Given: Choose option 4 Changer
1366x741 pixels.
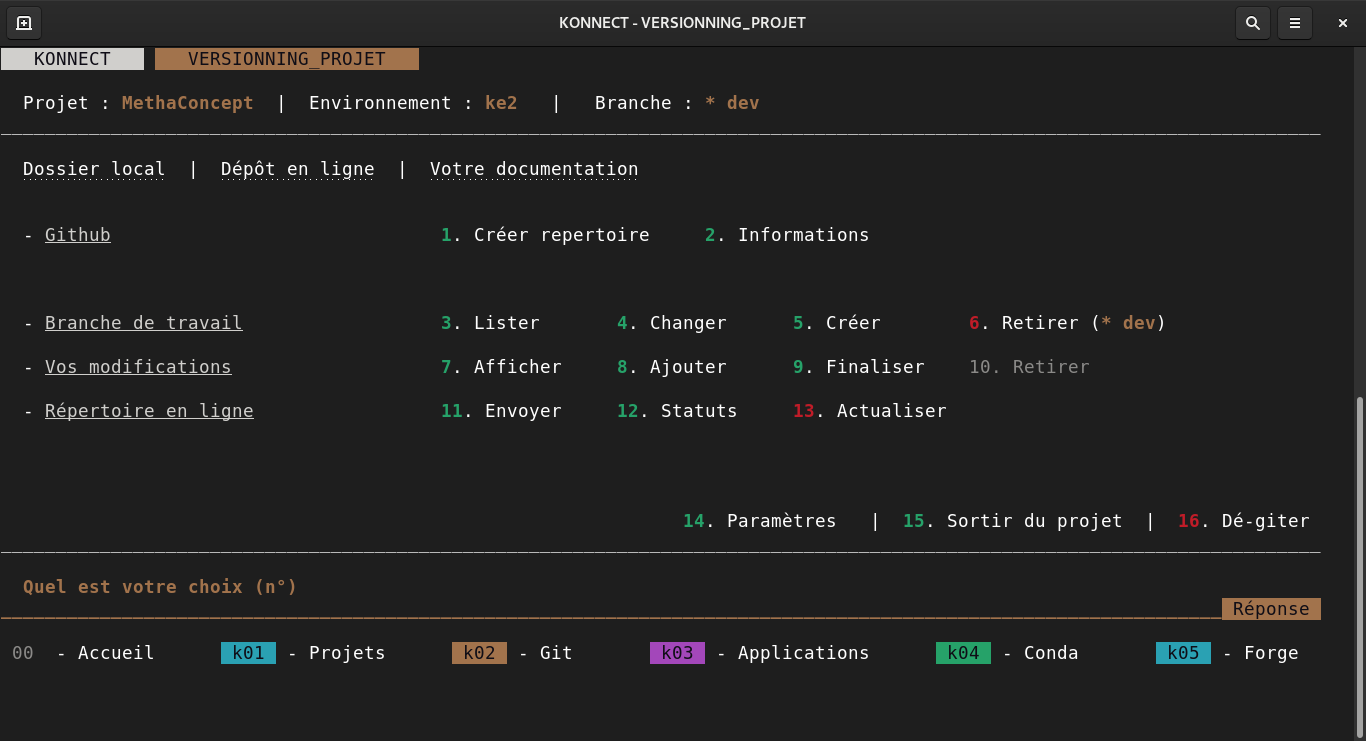Looking at the screenshot, I should tap(672, 323).
